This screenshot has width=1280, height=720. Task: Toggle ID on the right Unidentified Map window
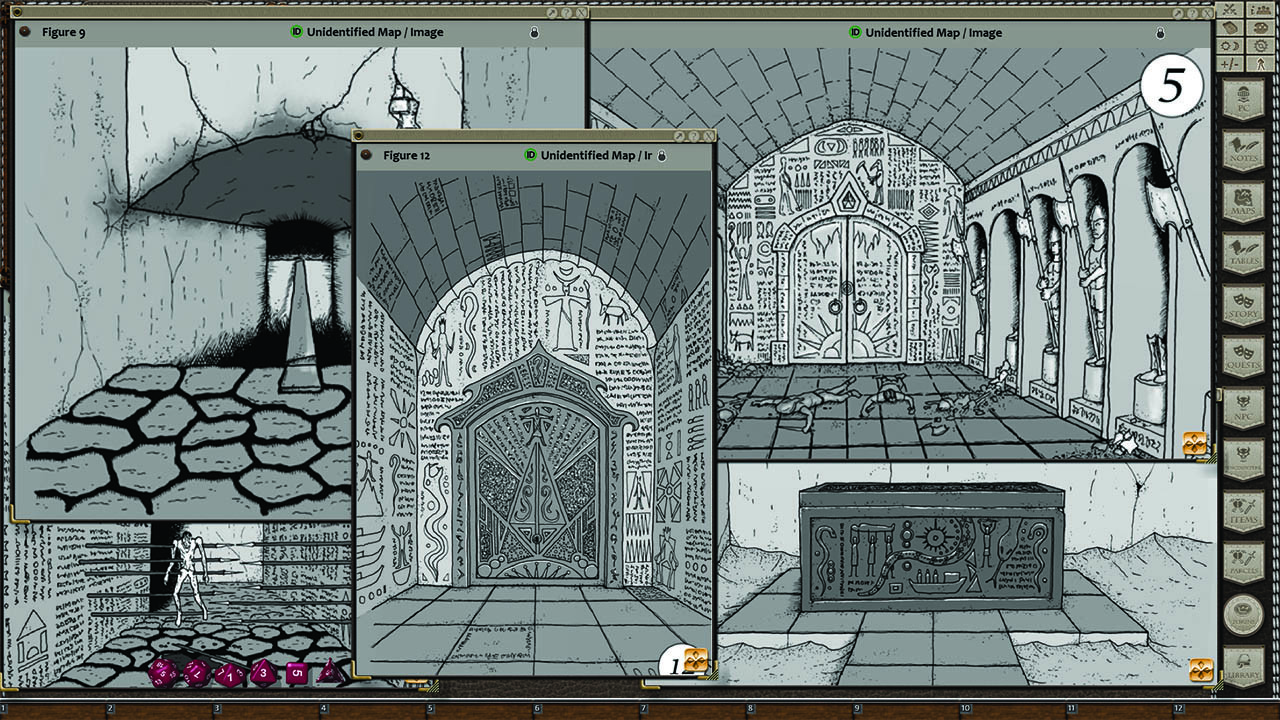coord(854,31)
